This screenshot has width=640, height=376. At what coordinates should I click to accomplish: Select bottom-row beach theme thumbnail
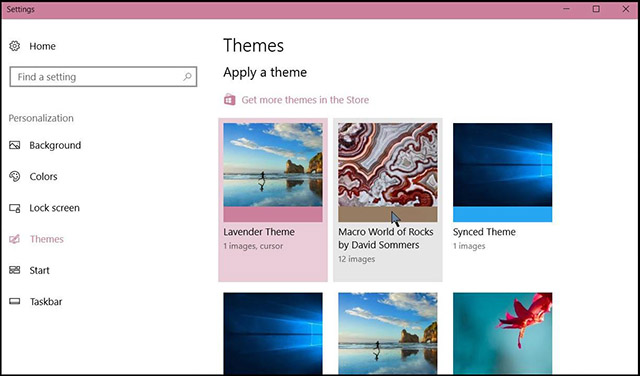[x=388, y=334]
